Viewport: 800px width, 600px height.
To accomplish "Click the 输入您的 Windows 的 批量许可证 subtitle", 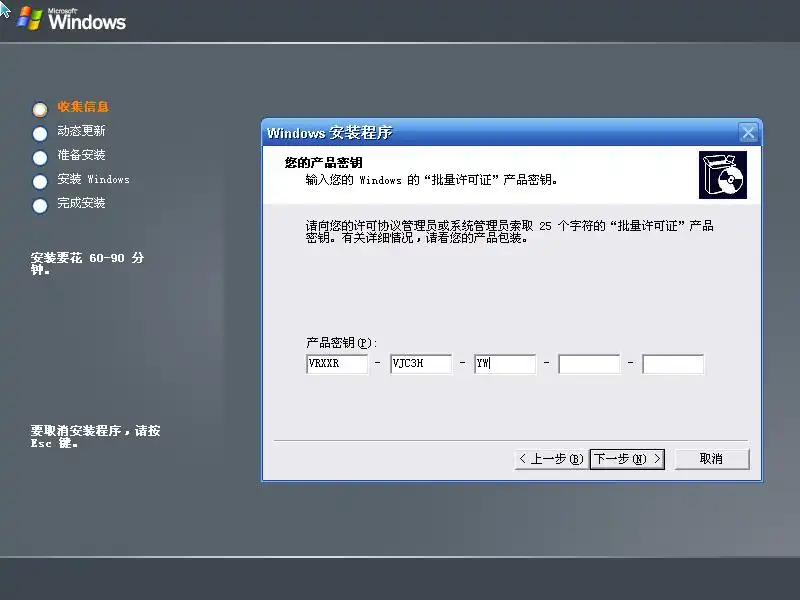I will (431, 180).
